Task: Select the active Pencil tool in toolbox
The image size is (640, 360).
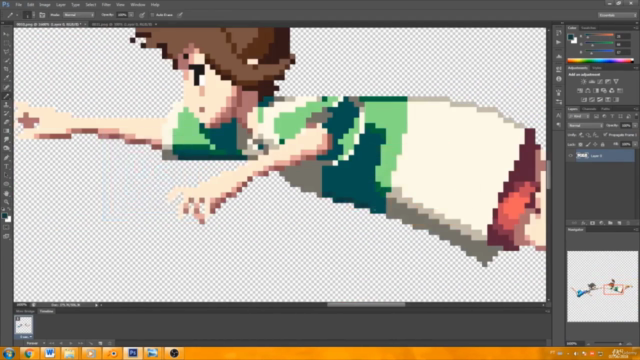Action: coord(7,96)
